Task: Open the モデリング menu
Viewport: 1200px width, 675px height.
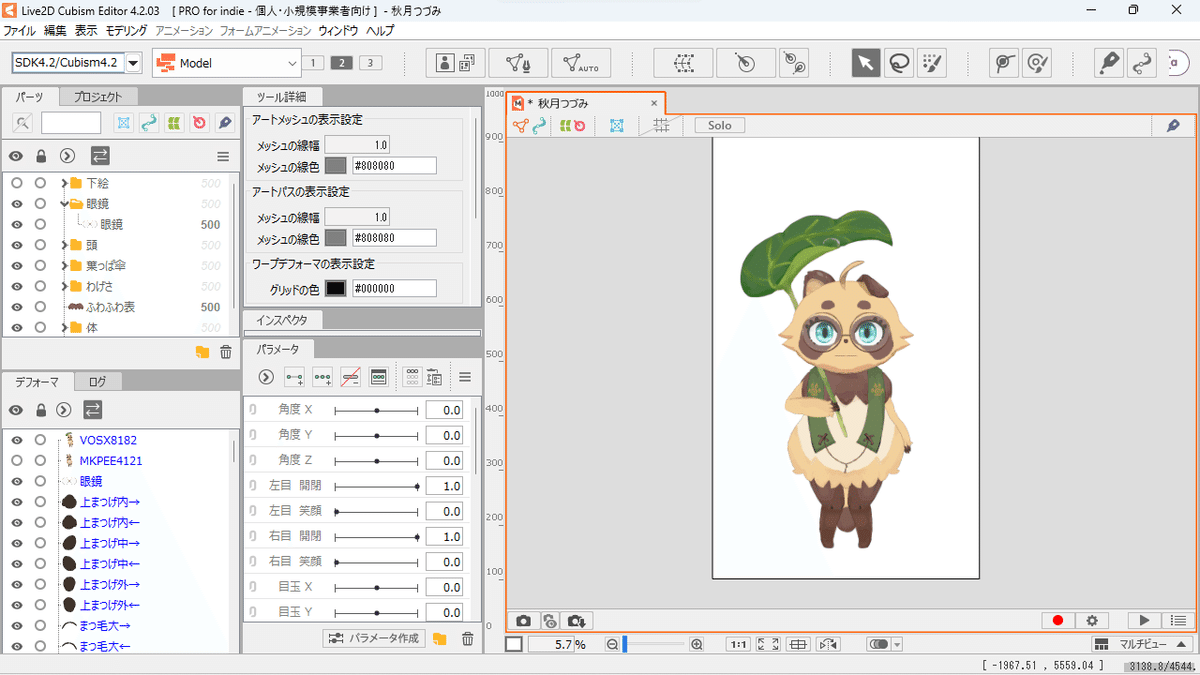Action: point(126,31)
